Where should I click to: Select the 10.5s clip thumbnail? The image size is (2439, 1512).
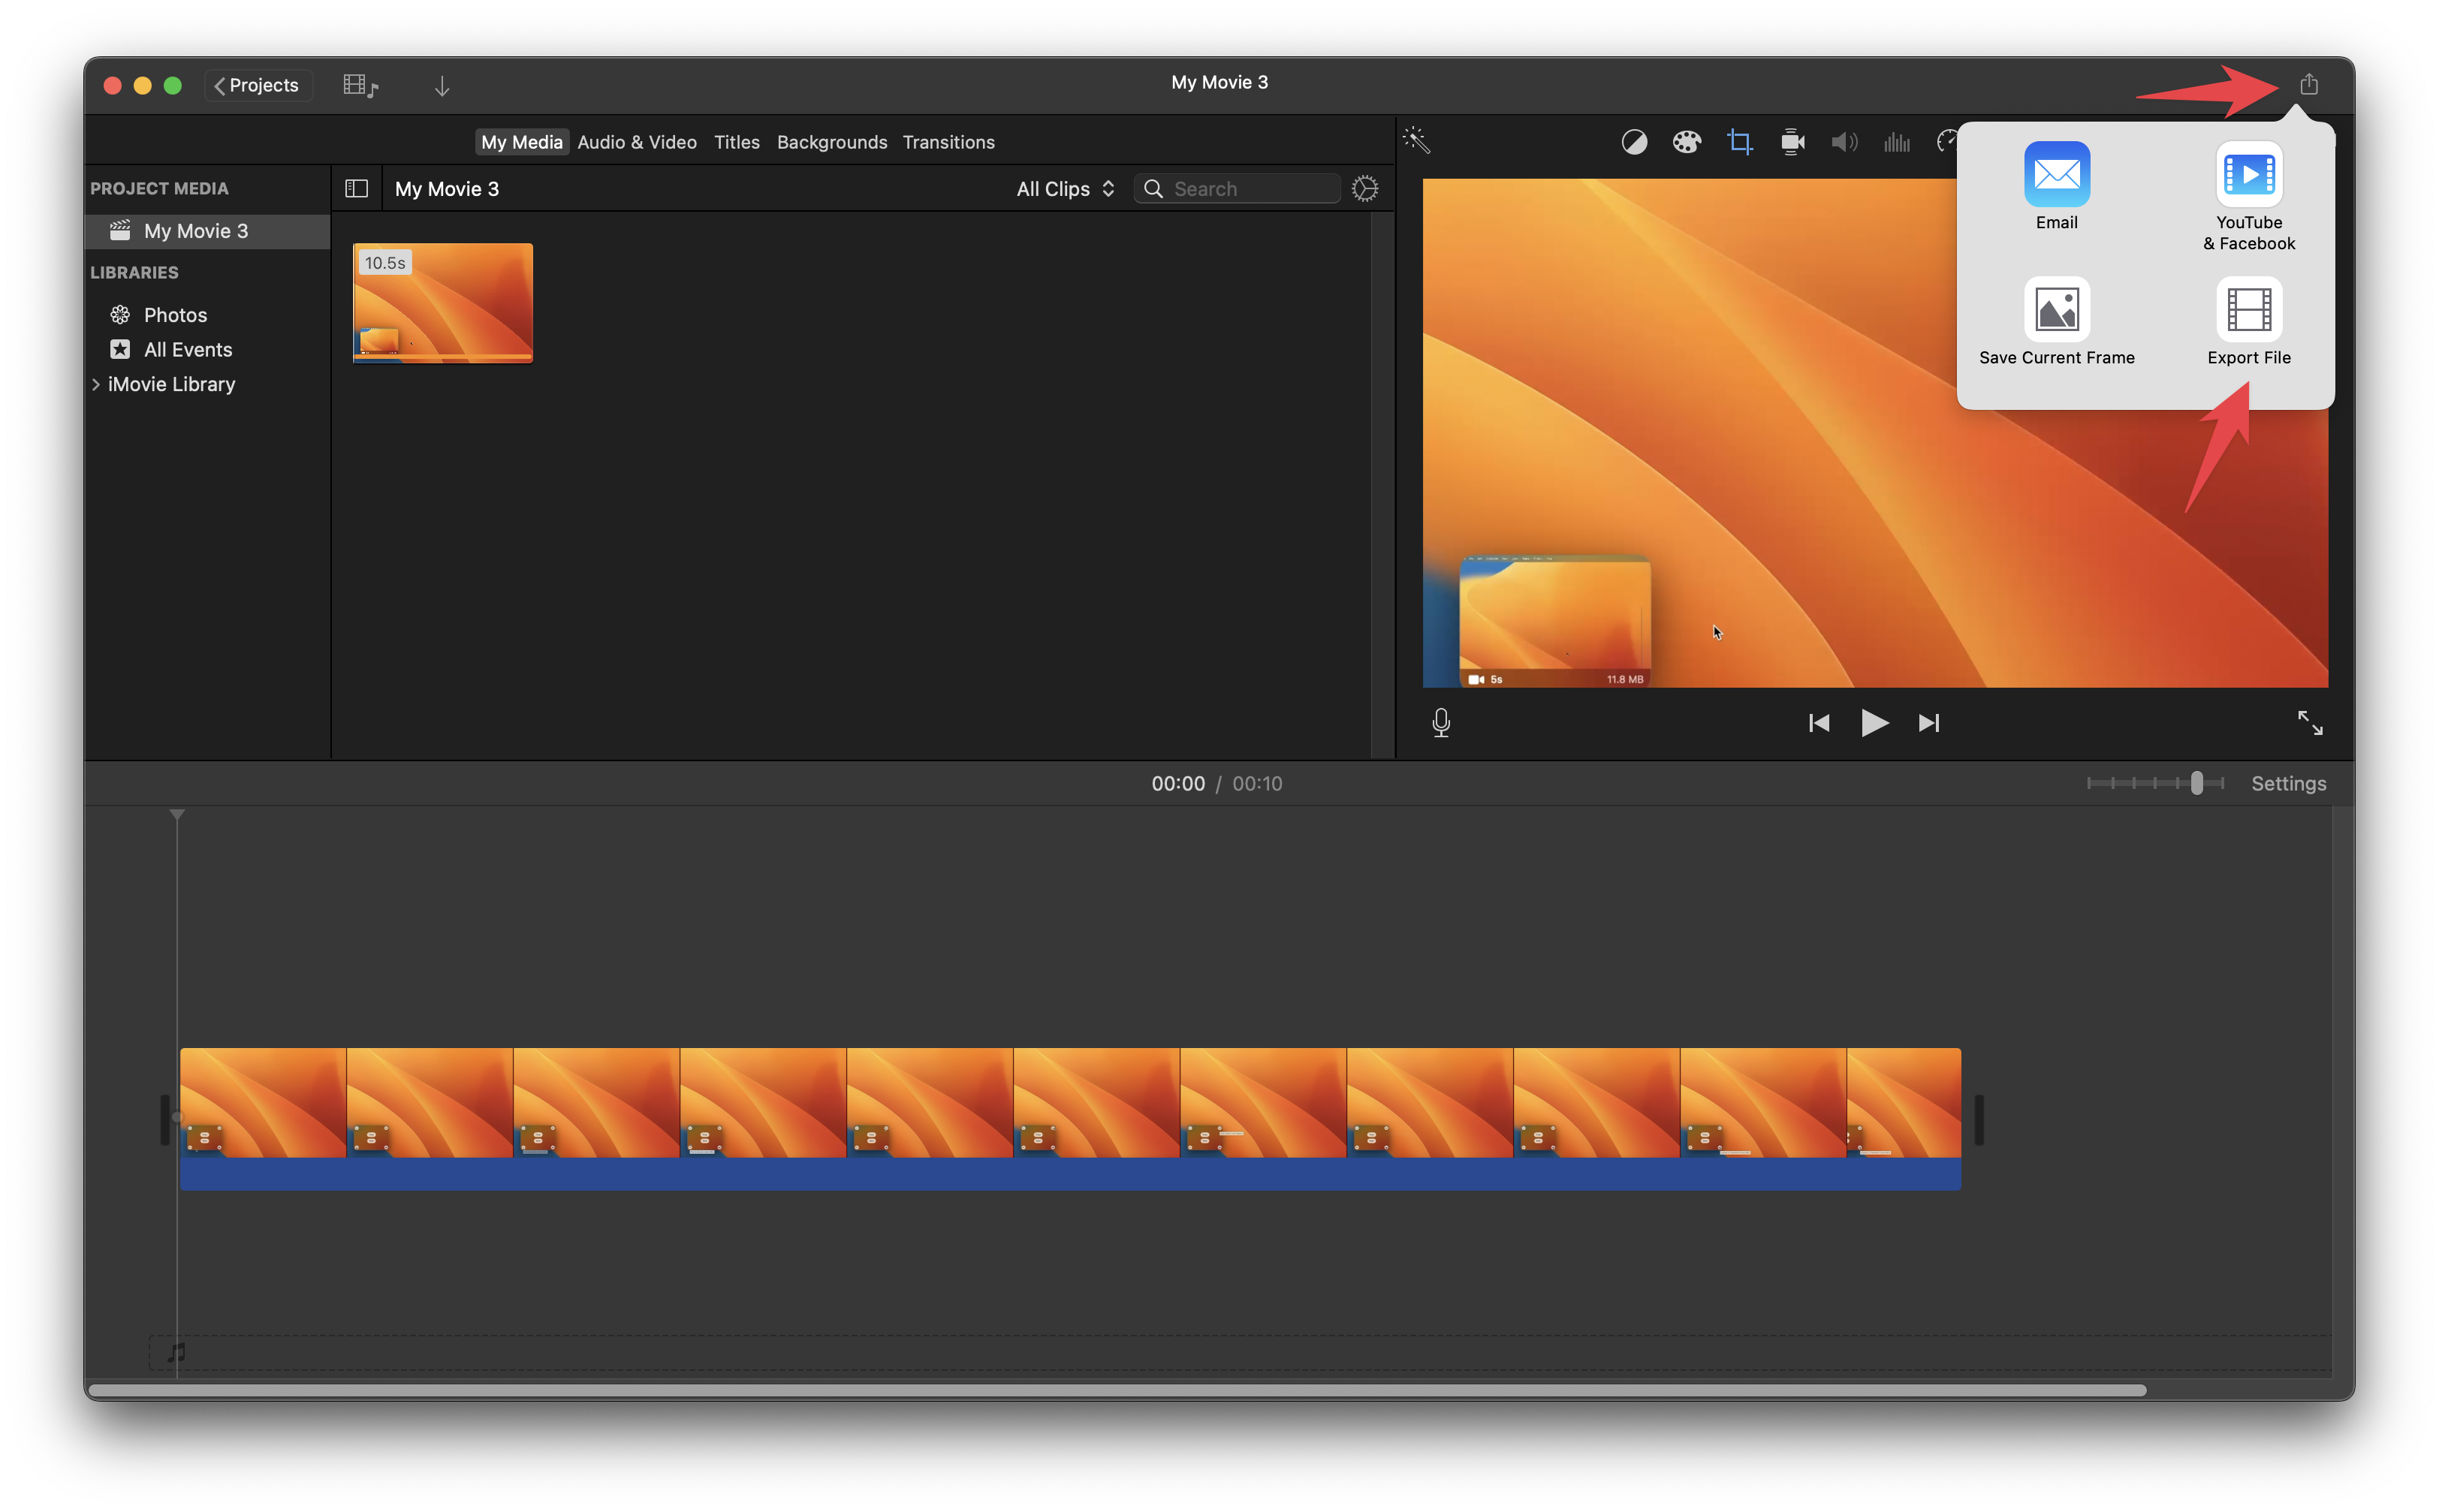443,303
